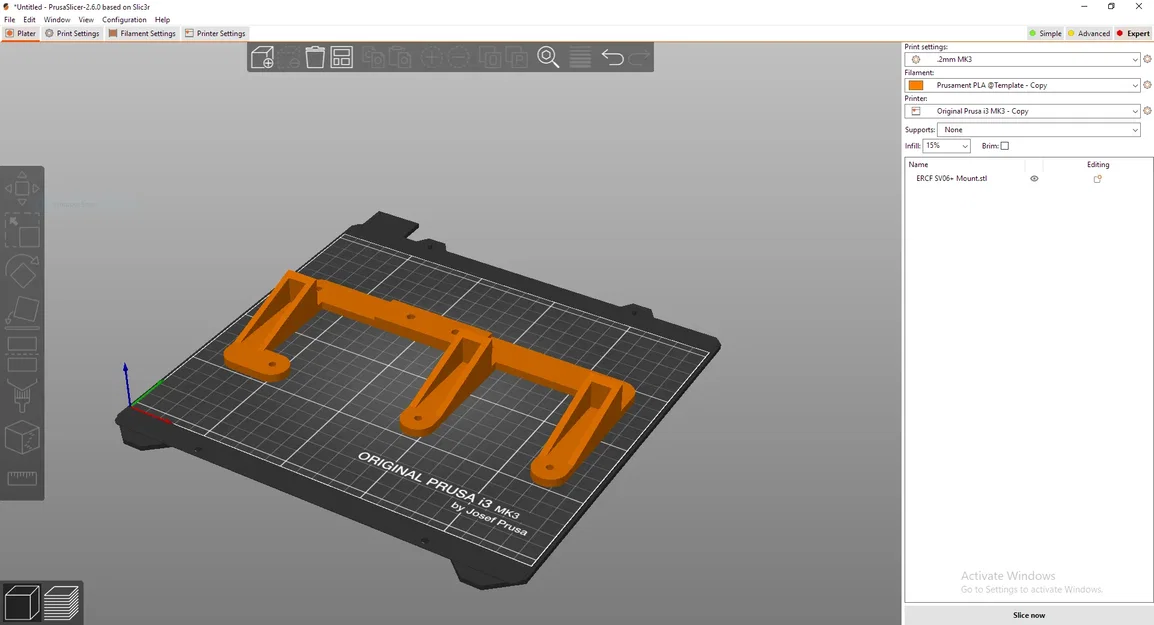The height and width of the screenshot is (625, 1154).
Task: Switch to Simple mode
Action: tap(1045, 33)
